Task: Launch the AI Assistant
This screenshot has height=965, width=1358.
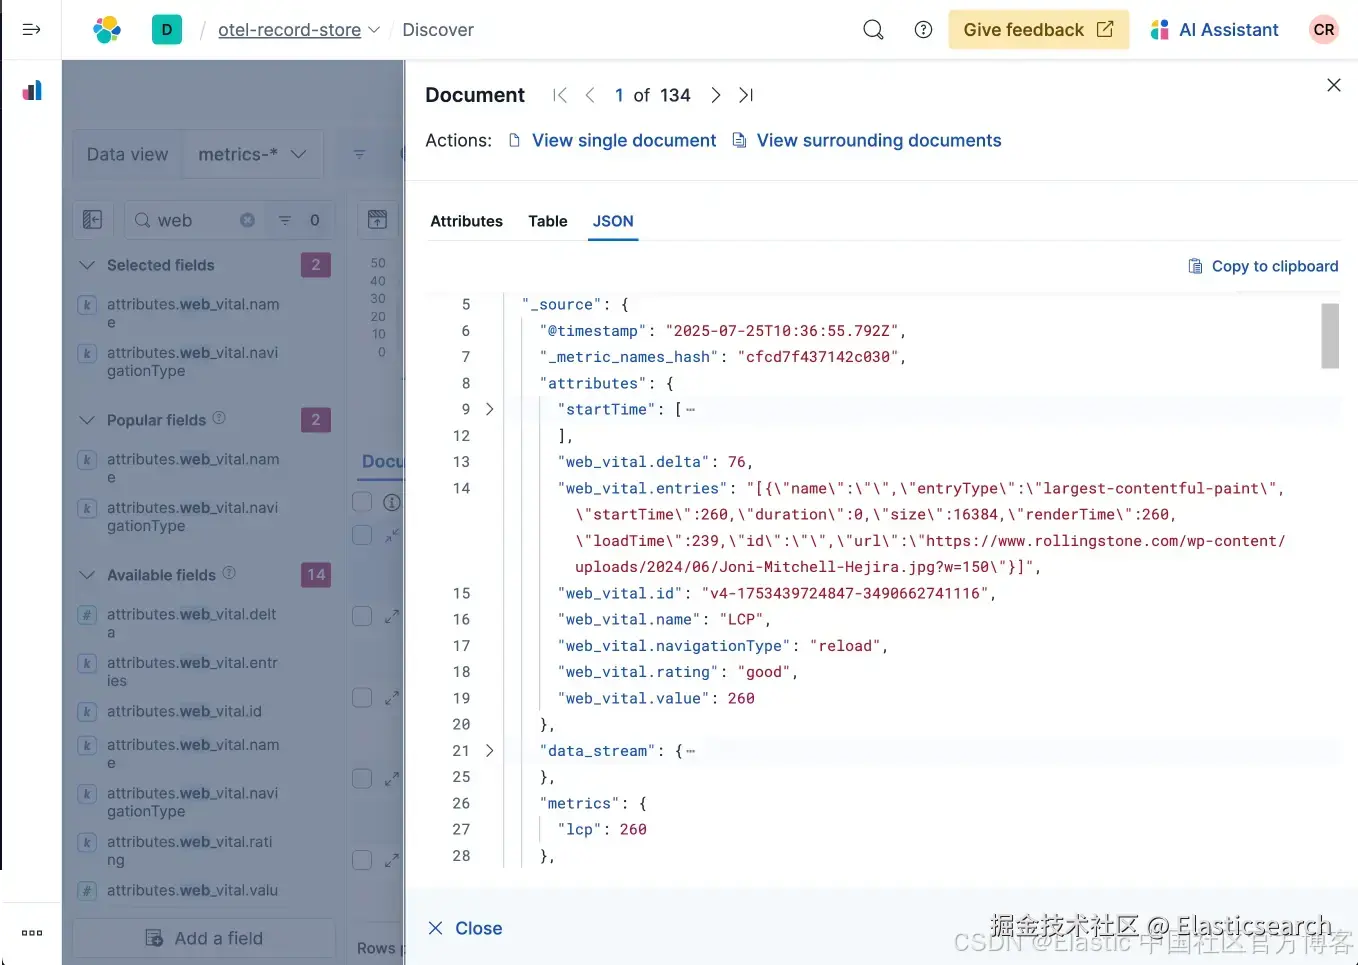Action: click(x=1215, y=30)
